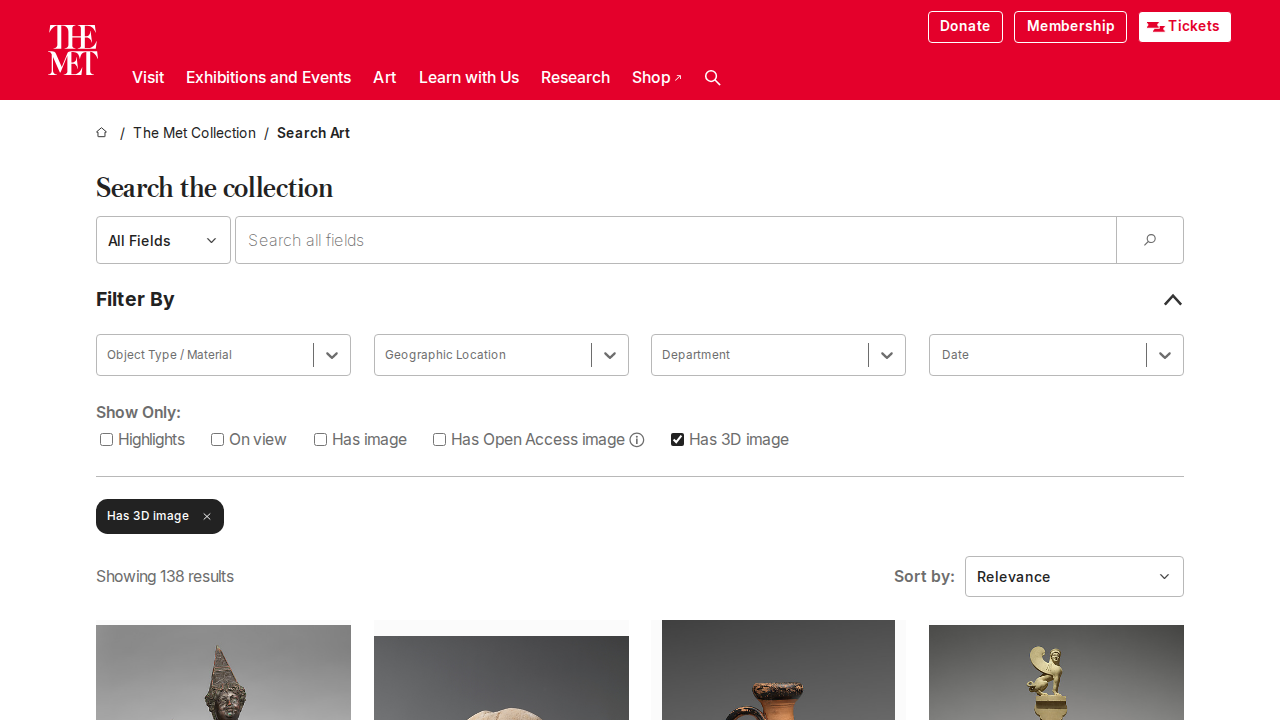
Task: Open the Exhibitions and Events menu
Action: pyautogui.click(x=268, y=77)
